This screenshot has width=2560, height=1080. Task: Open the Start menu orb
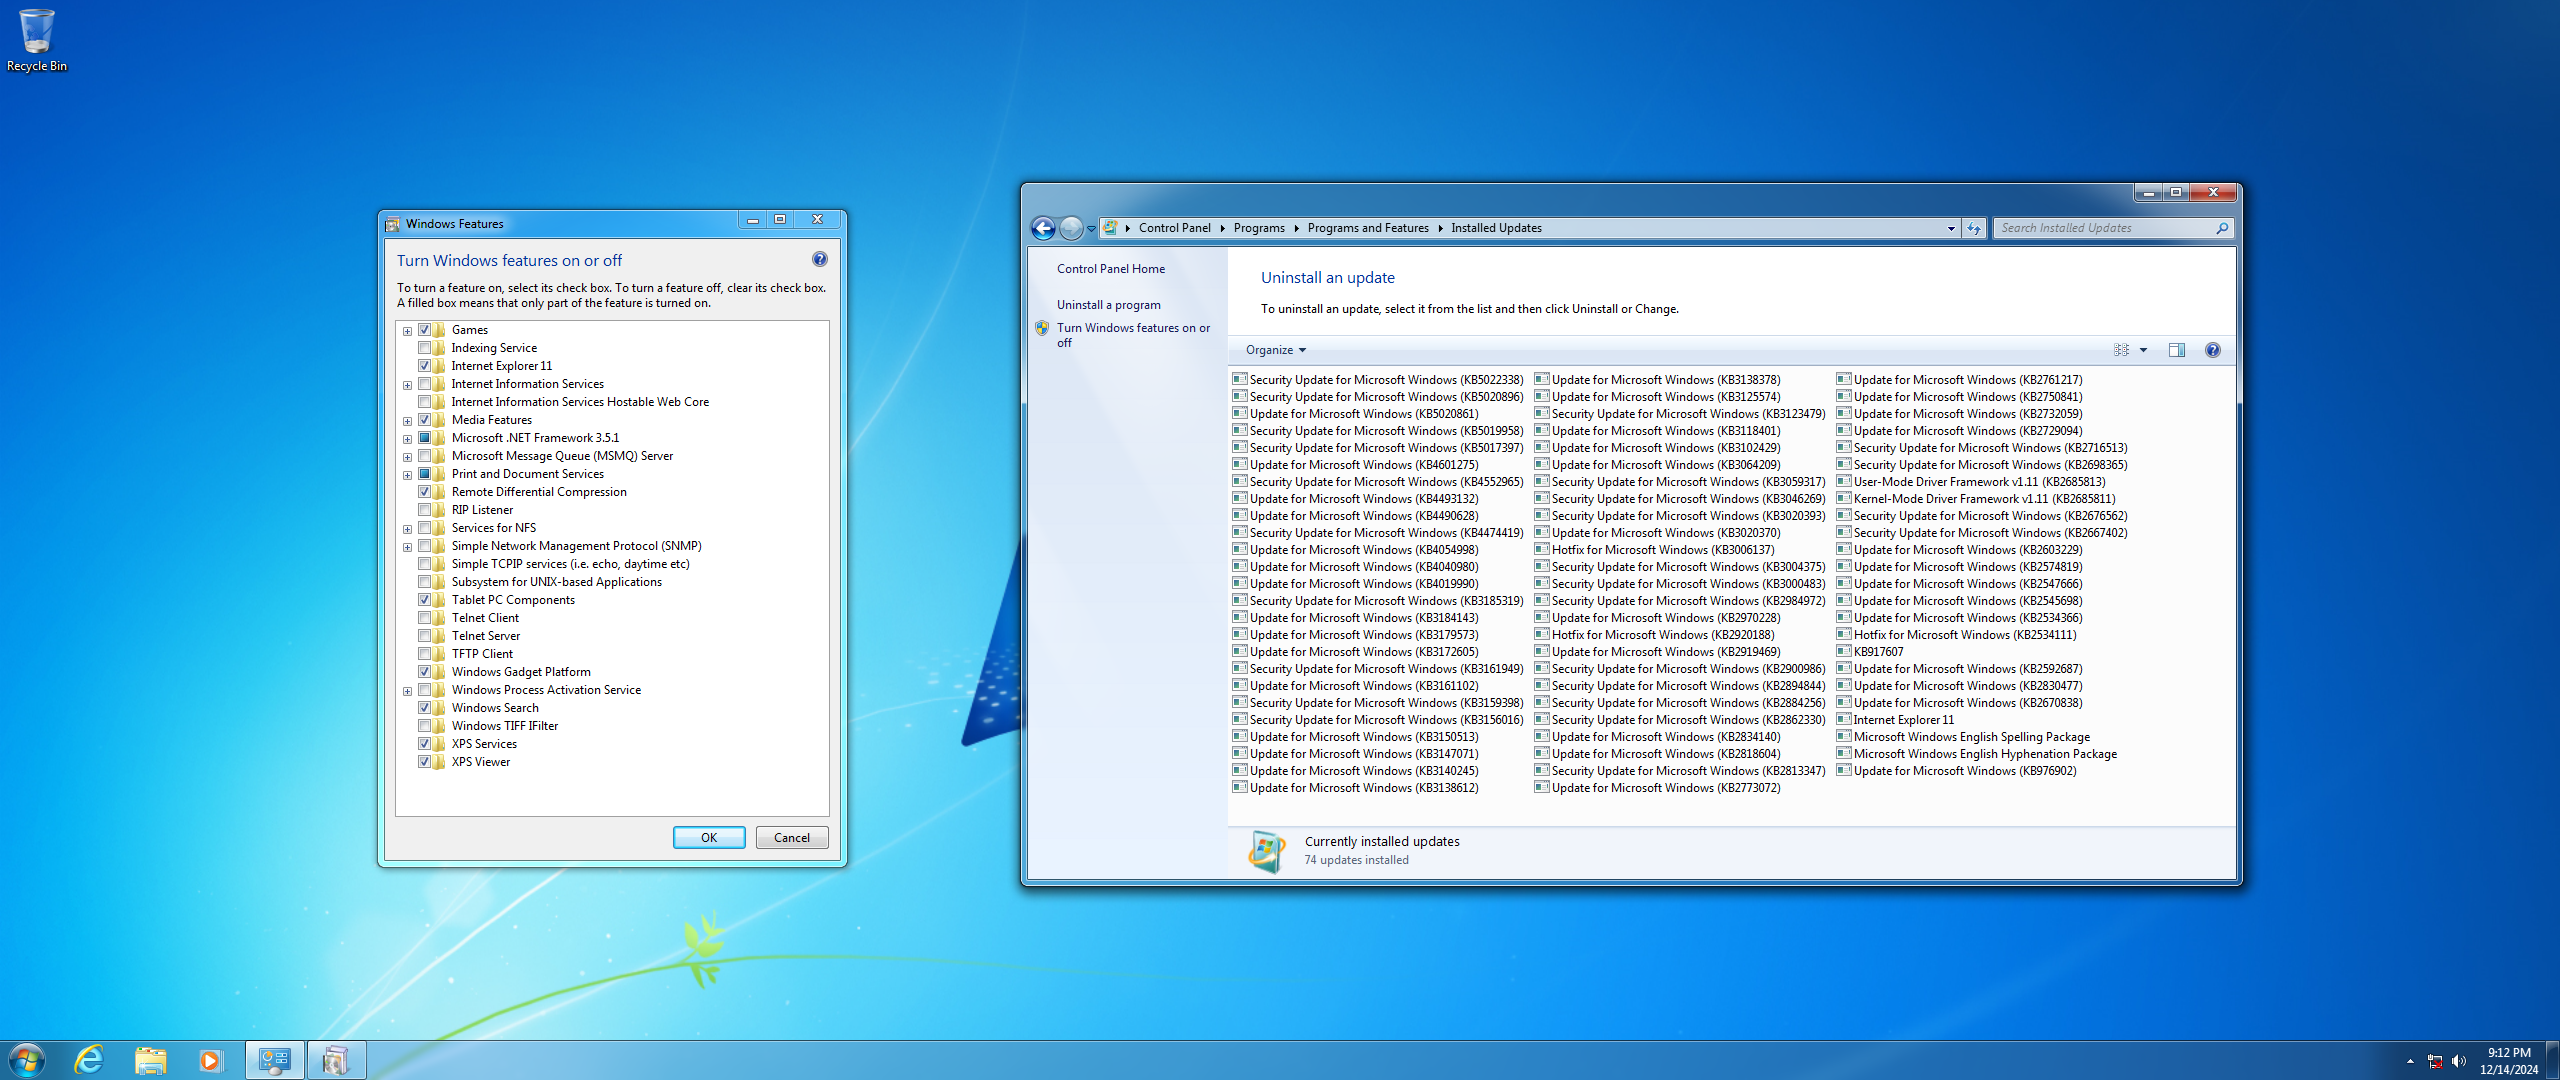tap(27, 1060)
